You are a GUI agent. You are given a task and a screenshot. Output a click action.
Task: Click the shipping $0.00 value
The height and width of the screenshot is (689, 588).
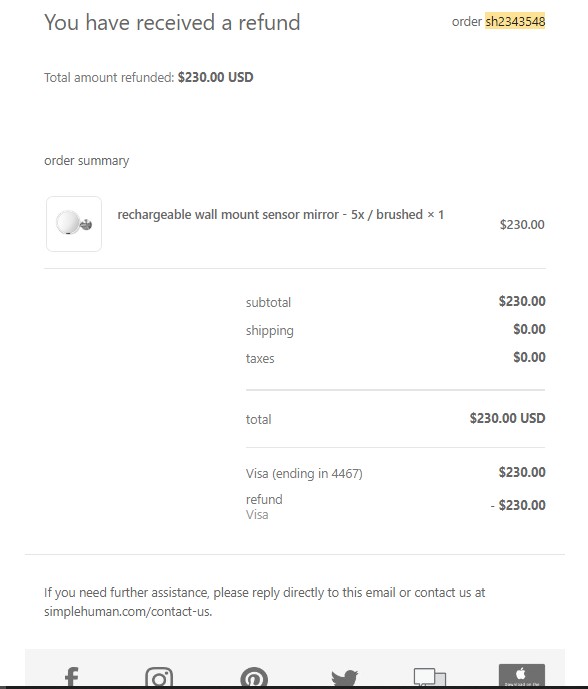(x=530, y=329)
